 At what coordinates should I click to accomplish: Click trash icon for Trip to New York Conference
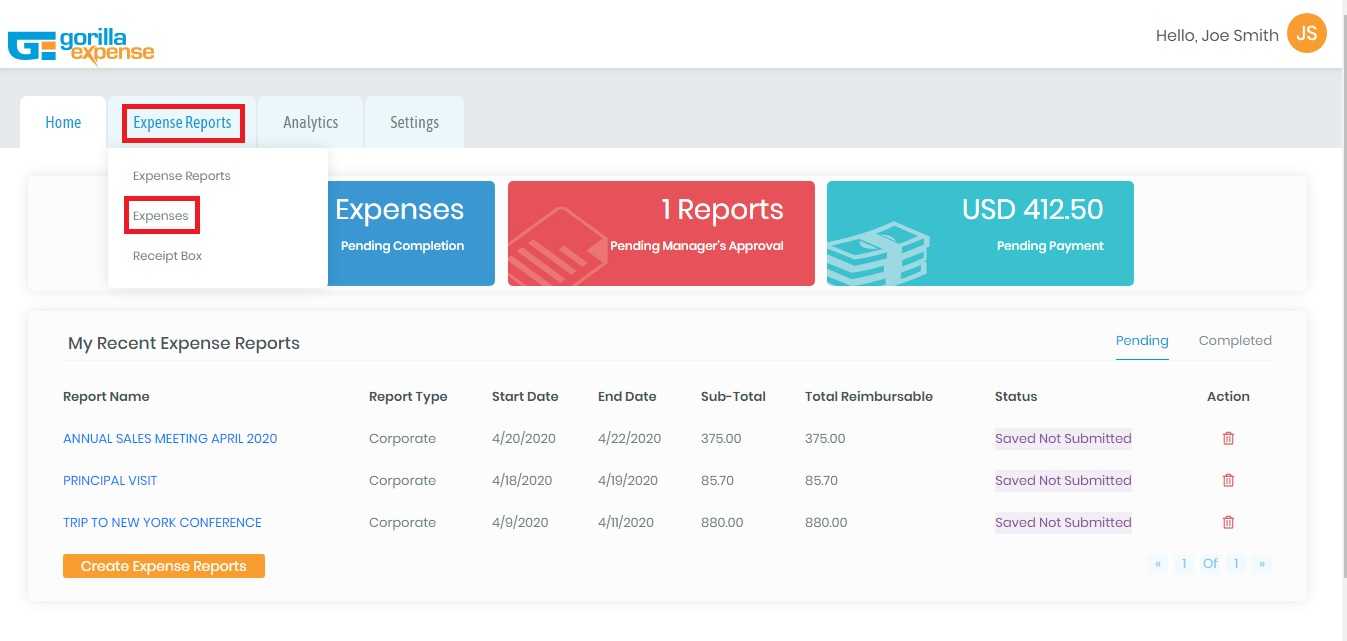(x=1228, y=522)
